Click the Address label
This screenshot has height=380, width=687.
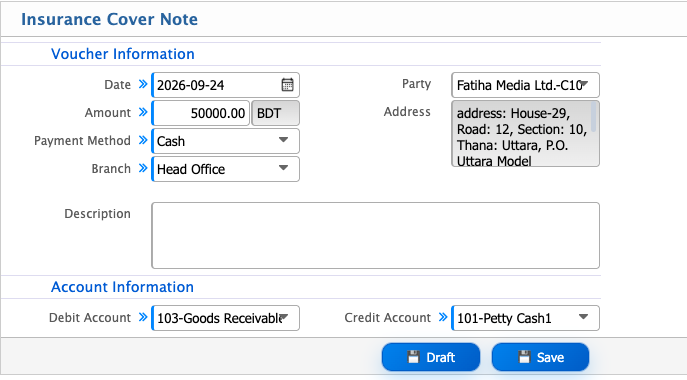point(407,112)
